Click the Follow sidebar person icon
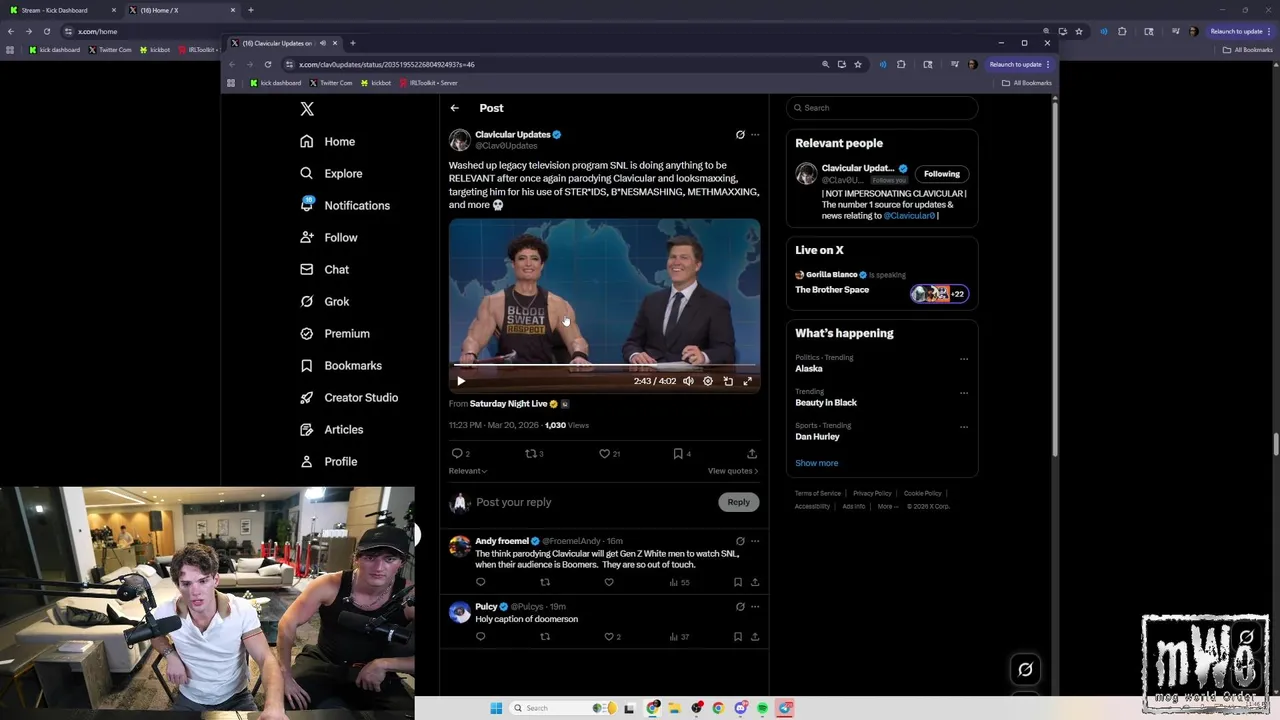Screen dimensions: 1280x720 [x=307, y=238]
